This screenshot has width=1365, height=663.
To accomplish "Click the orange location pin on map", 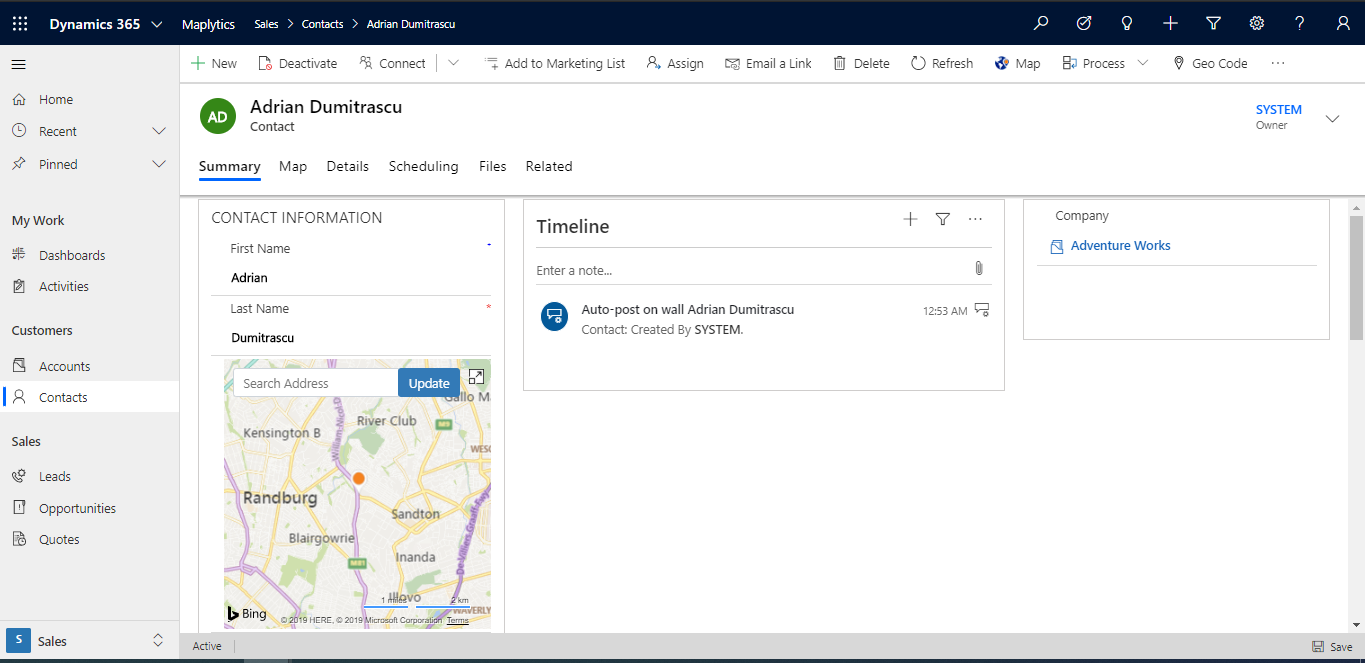I will pyautogui.click(x=359, y=479).
